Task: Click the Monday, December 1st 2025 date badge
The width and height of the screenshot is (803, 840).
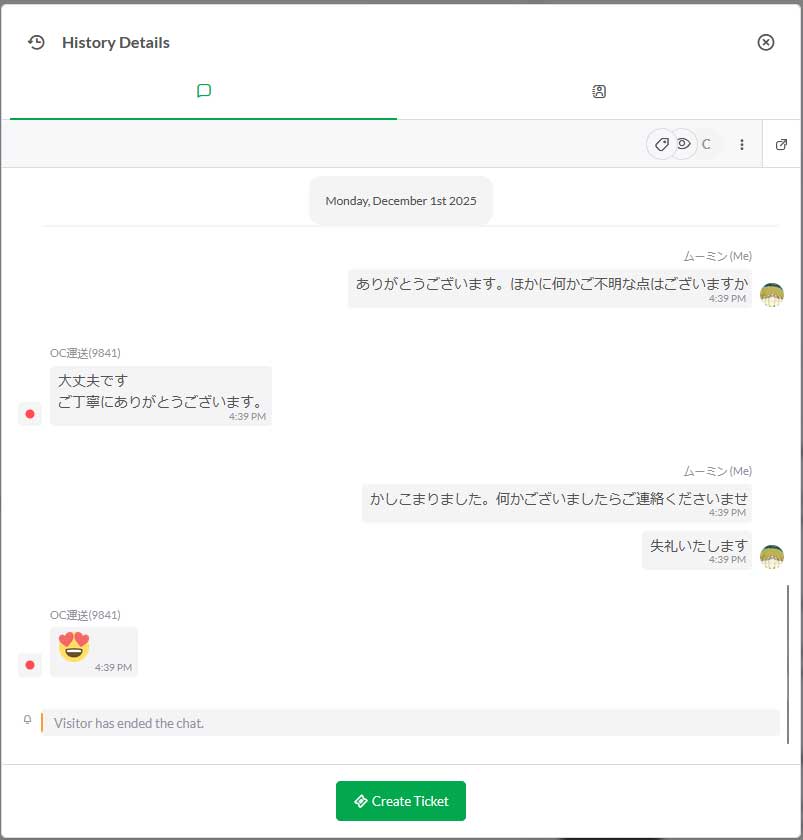Action: pos(400,201)
